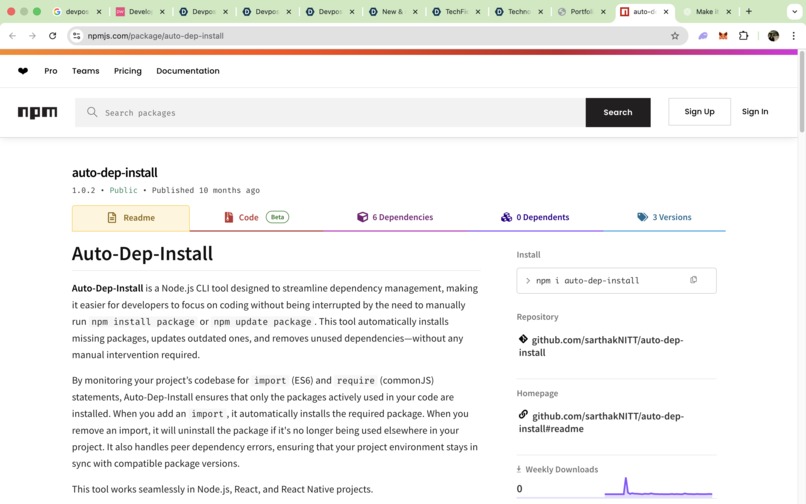Click the 'Published 10 months ago' text
The width and height of the screenshot is (806, 504).
tap(206, 190)
